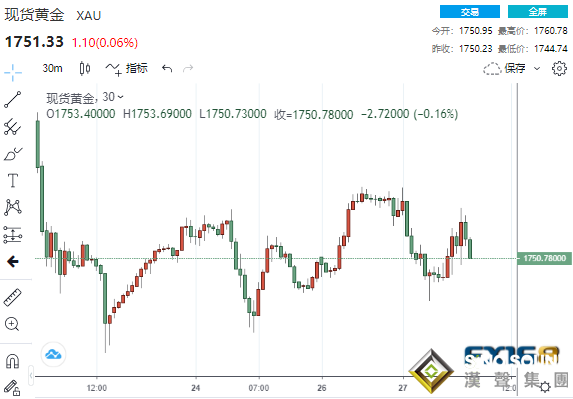
Task: Click the zoom in magnifier tool
Action: coord(12,324)
